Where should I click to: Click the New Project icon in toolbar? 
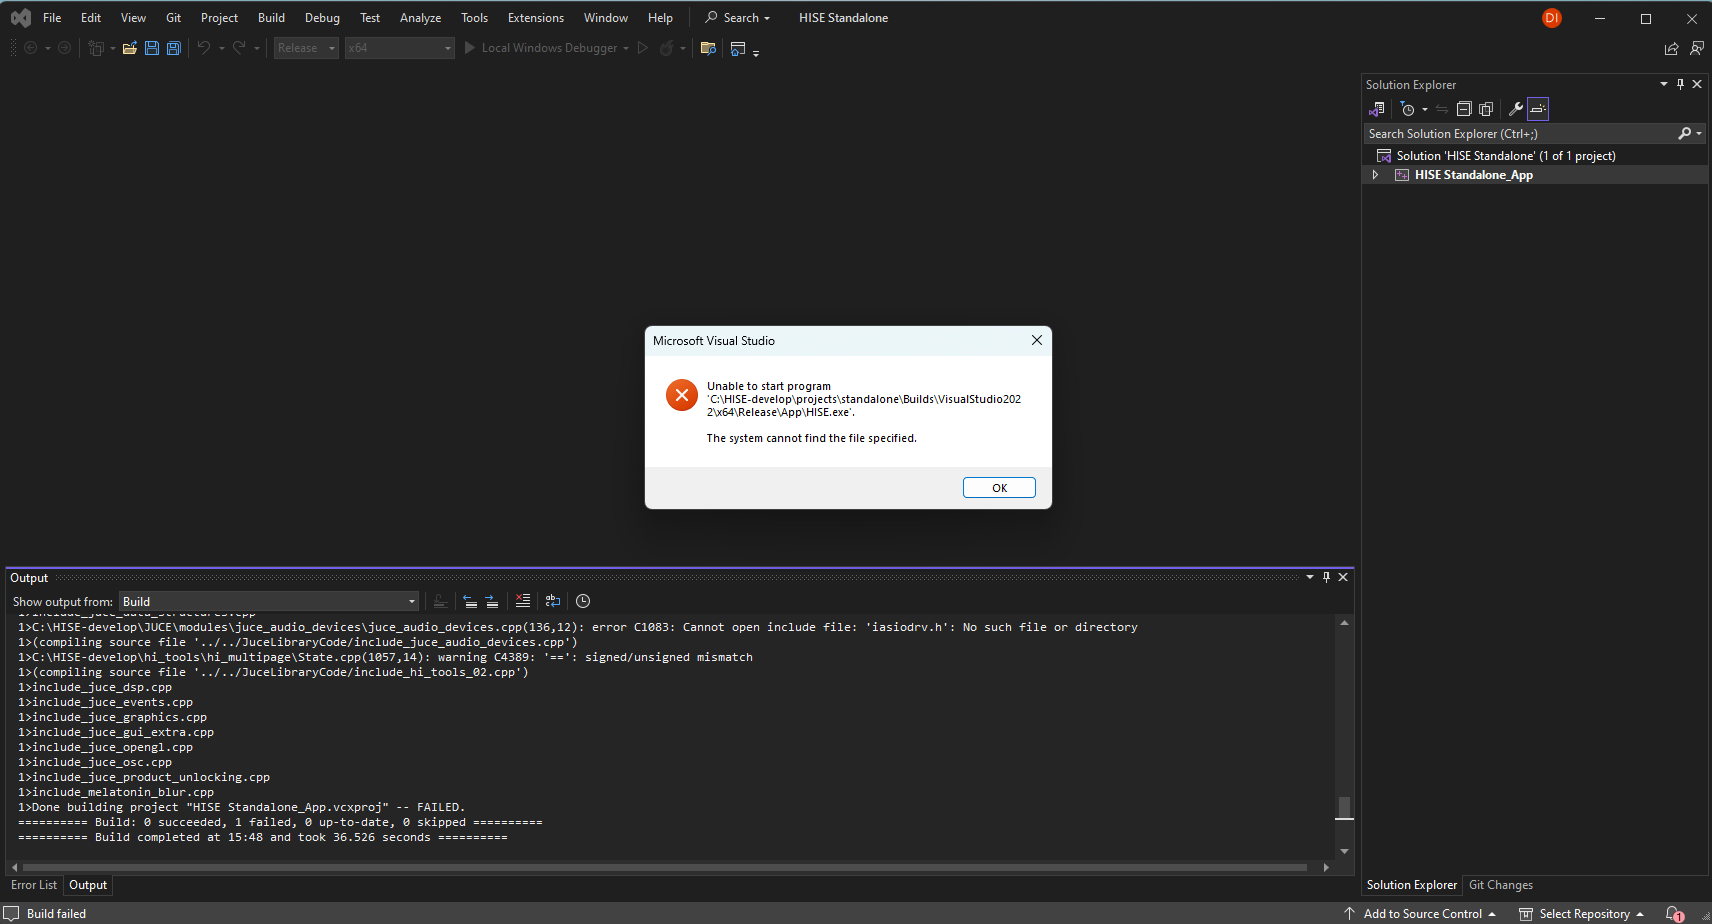coord(96,48)
